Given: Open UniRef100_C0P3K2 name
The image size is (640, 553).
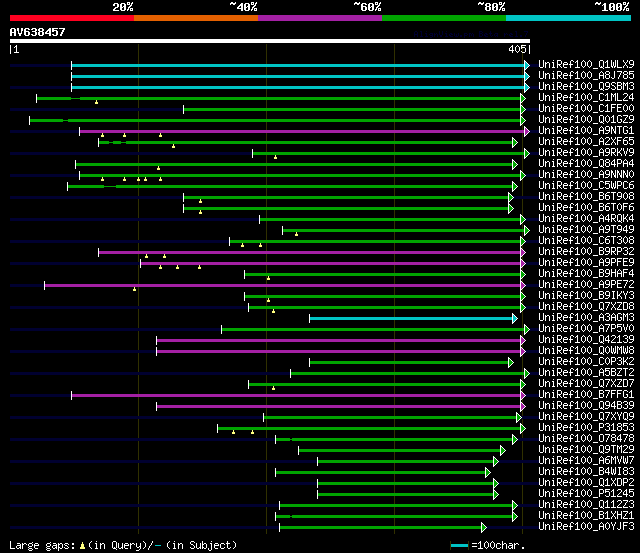Looking at the screenshot, I should tap(586, 362).
